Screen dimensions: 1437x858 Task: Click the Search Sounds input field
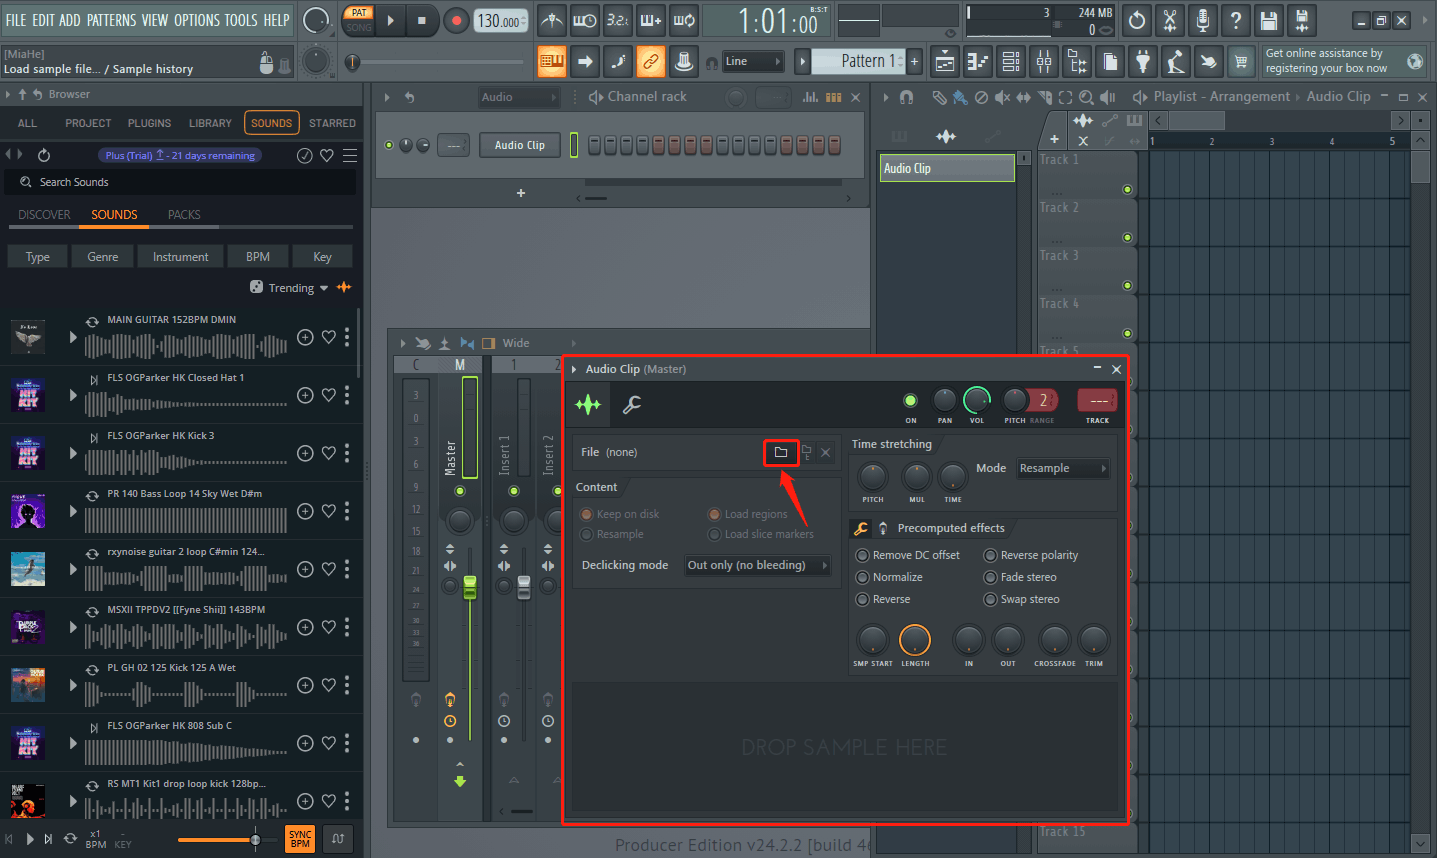pyautogui.click(x=180, y=182)
